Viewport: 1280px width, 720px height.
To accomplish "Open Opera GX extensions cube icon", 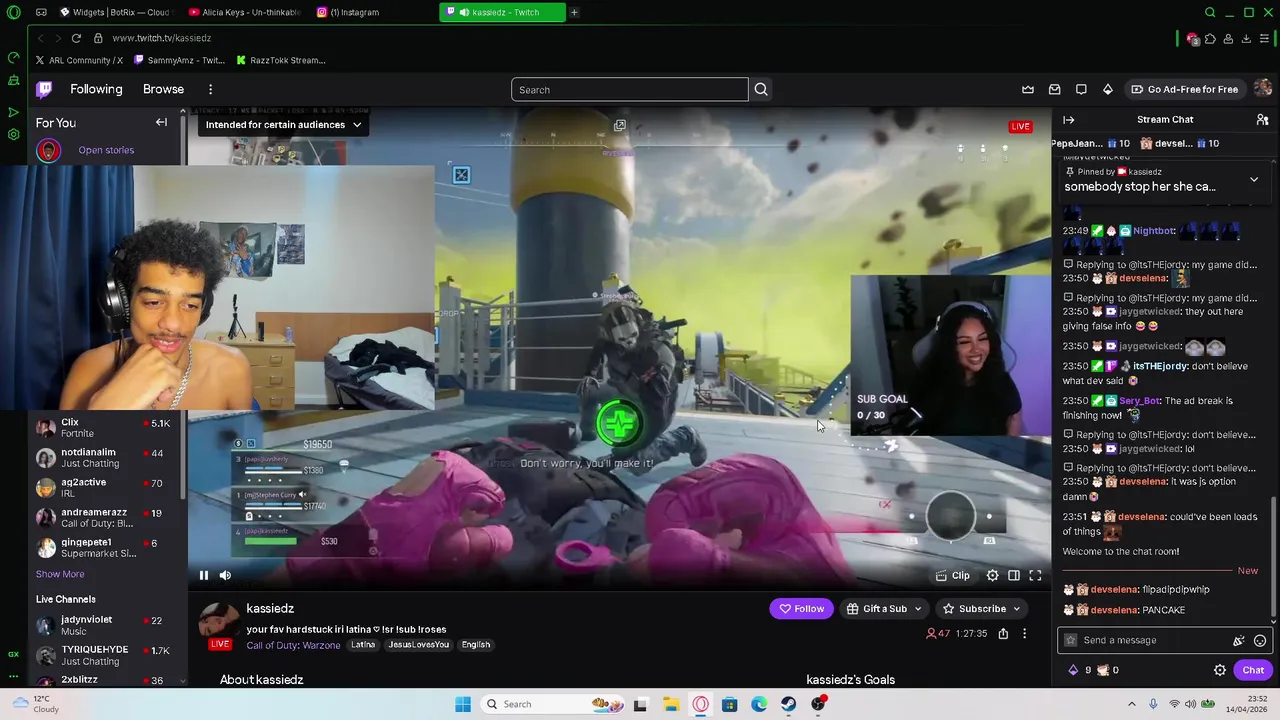I will pyautogui.click(x=1210, y=38).
